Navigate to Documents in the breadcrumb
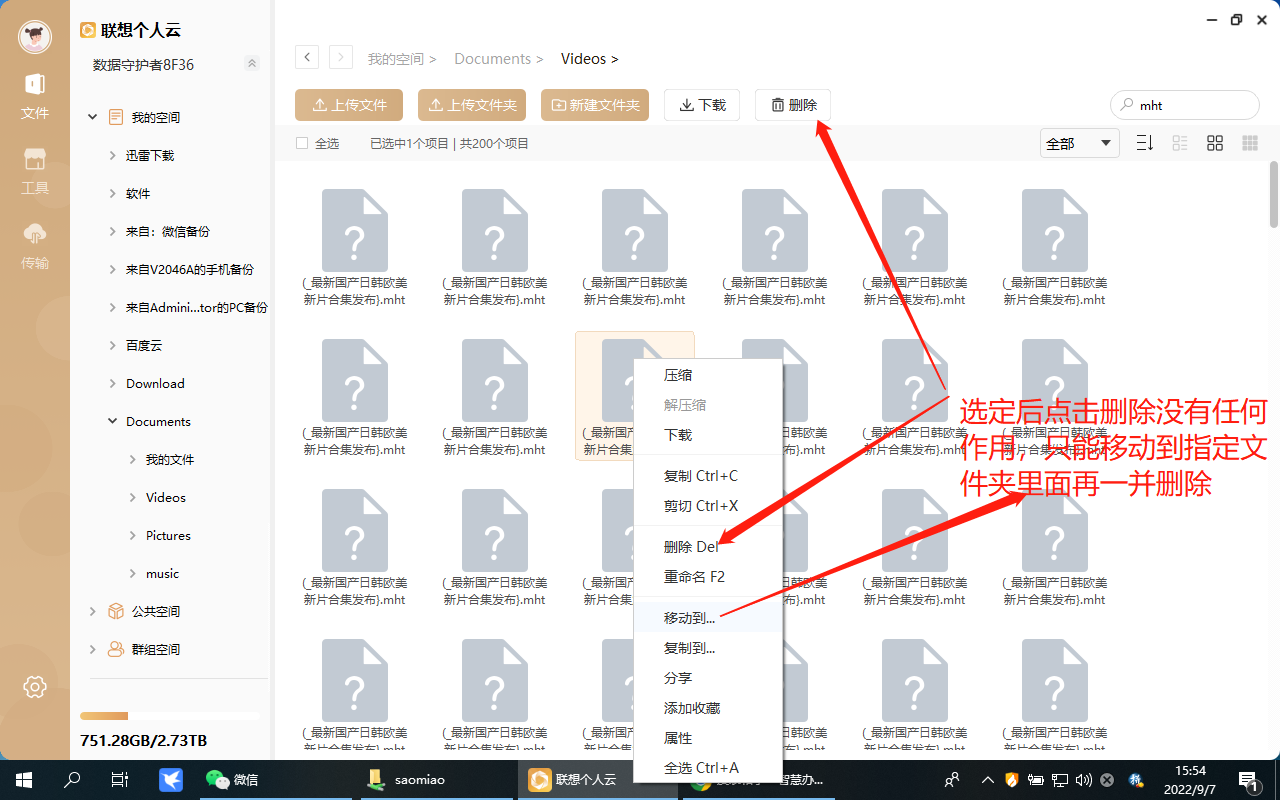1280x800 pixels. [492, 59]
